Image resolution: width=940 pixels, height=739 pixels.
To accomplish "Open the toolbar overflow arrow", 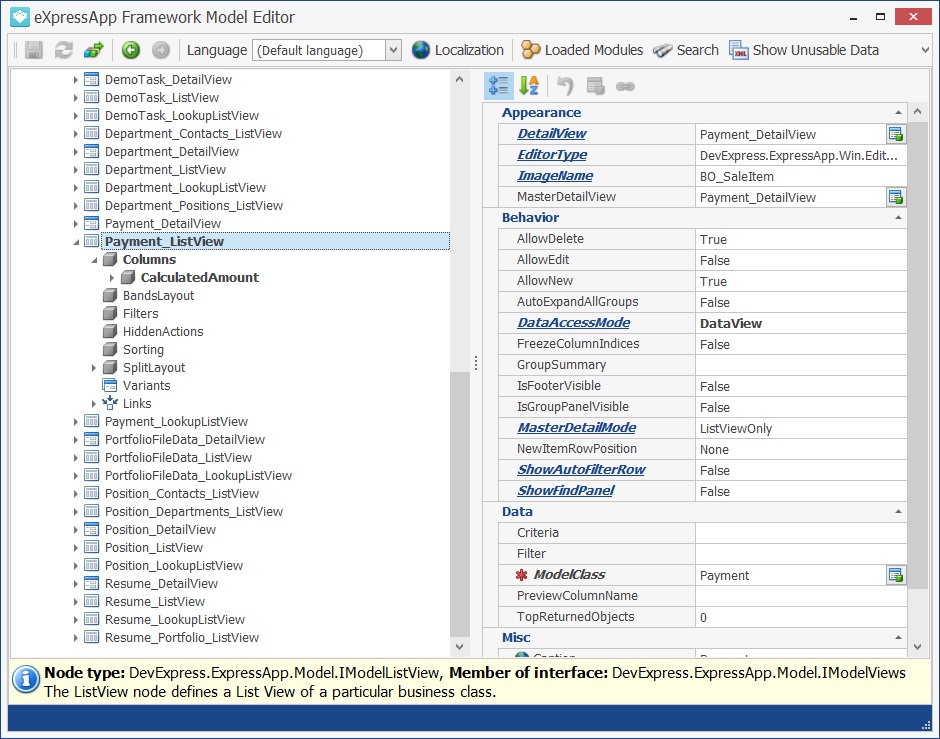I will click(925, 50).
